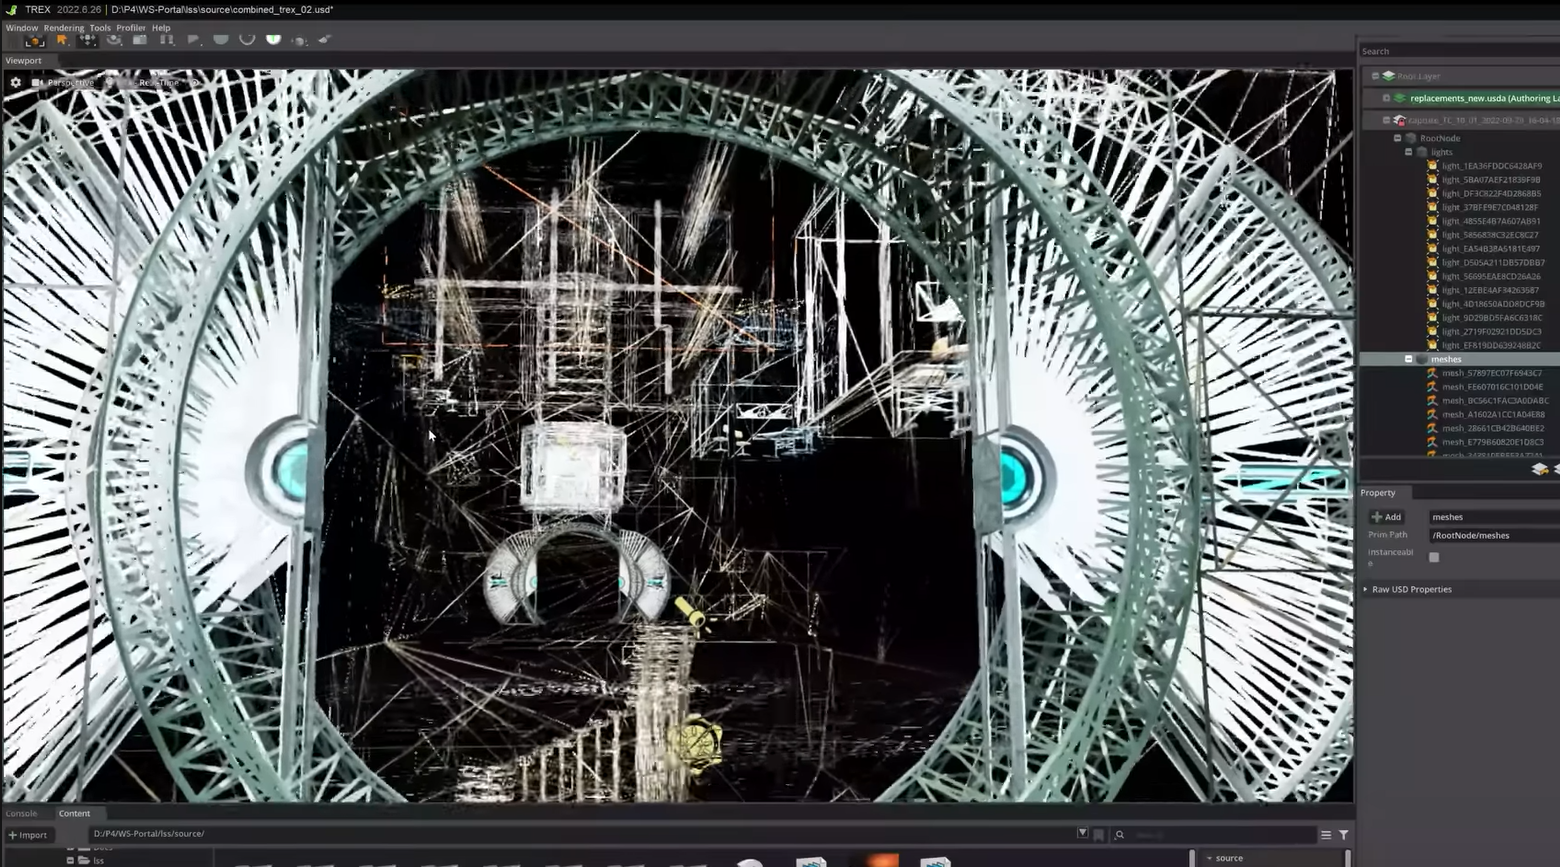Expand the locked capture layer row
1560x867 pixels.
[x=1386, y=120]
